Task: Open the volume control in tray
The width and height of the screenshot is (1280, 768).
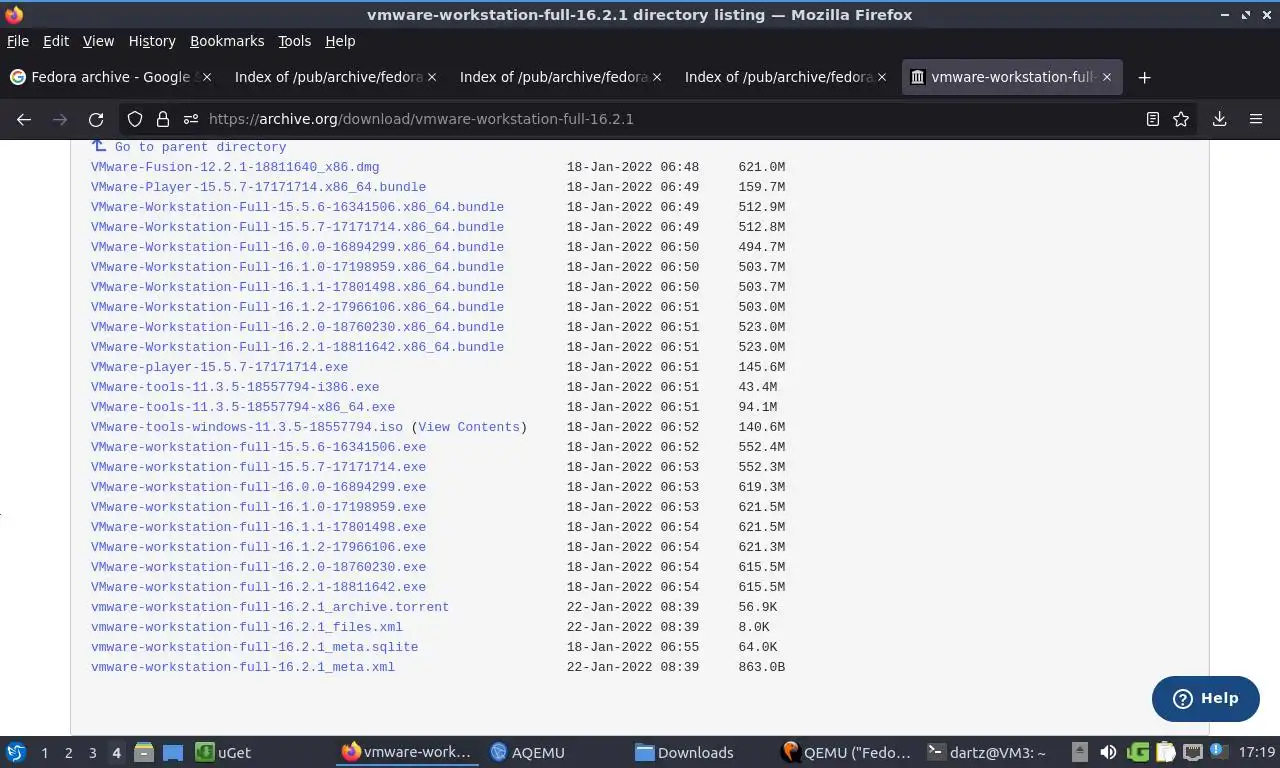Action: (1108, 752)
